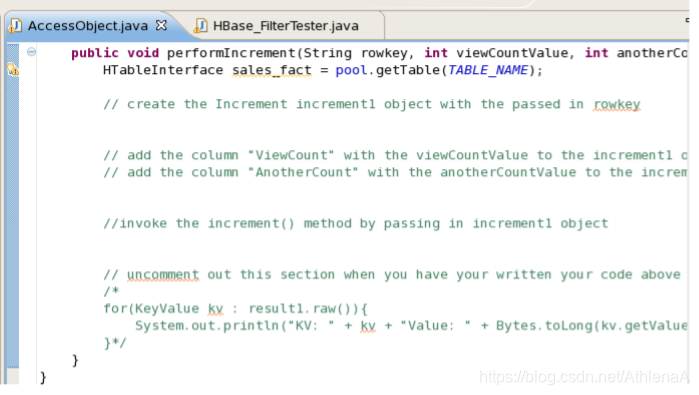Click the '//invoke the increment() method' comment
This screenshot has height=395, width=699.
[356, 223]
